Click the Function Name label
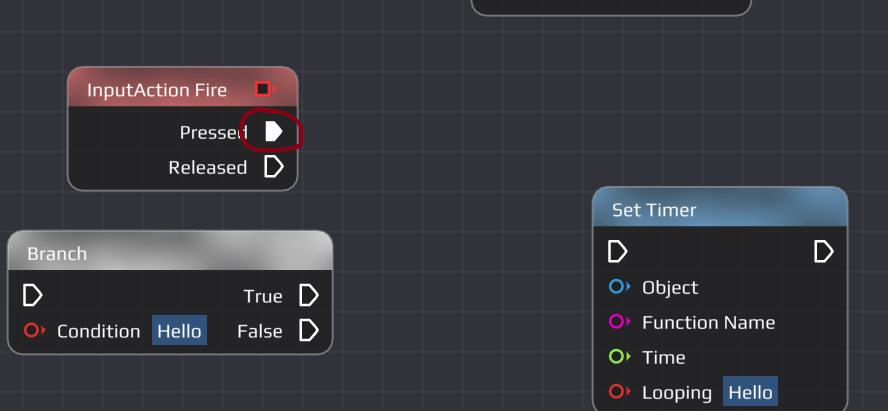Viewport: 888px width, 412px height. (x=708, y=322)
